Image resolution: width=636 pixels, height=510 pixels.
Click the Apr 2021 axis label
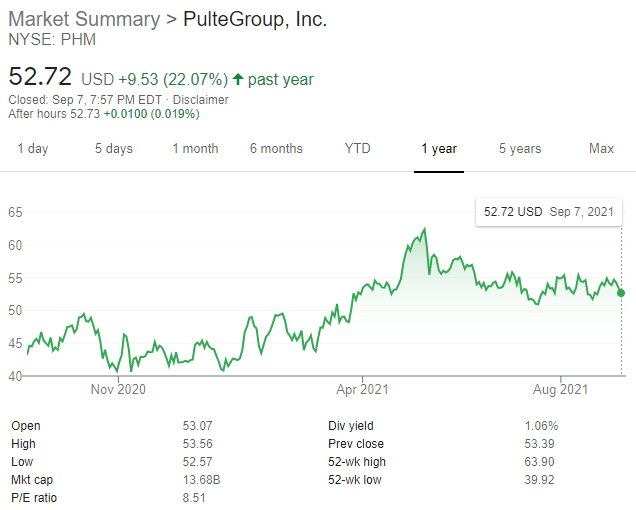(x=361, y=389)
